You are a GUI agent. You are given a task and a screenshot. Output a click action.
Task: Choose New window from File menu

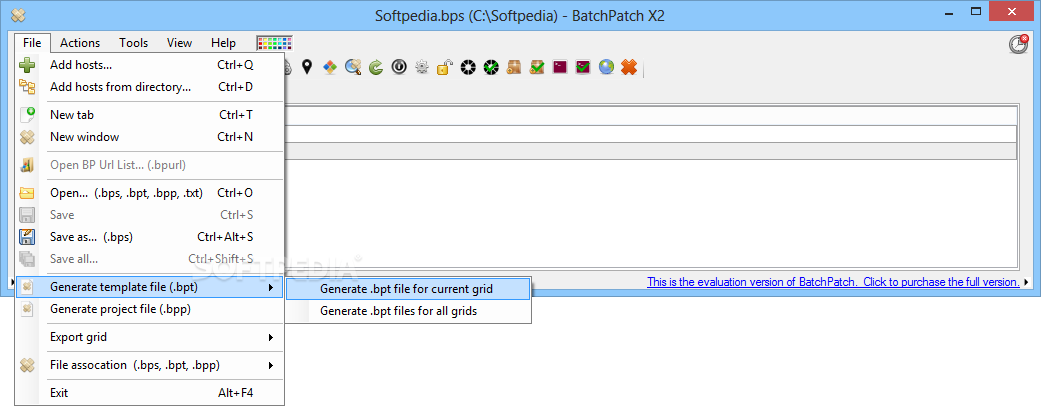pyautogui.click(x=150, y=137)
